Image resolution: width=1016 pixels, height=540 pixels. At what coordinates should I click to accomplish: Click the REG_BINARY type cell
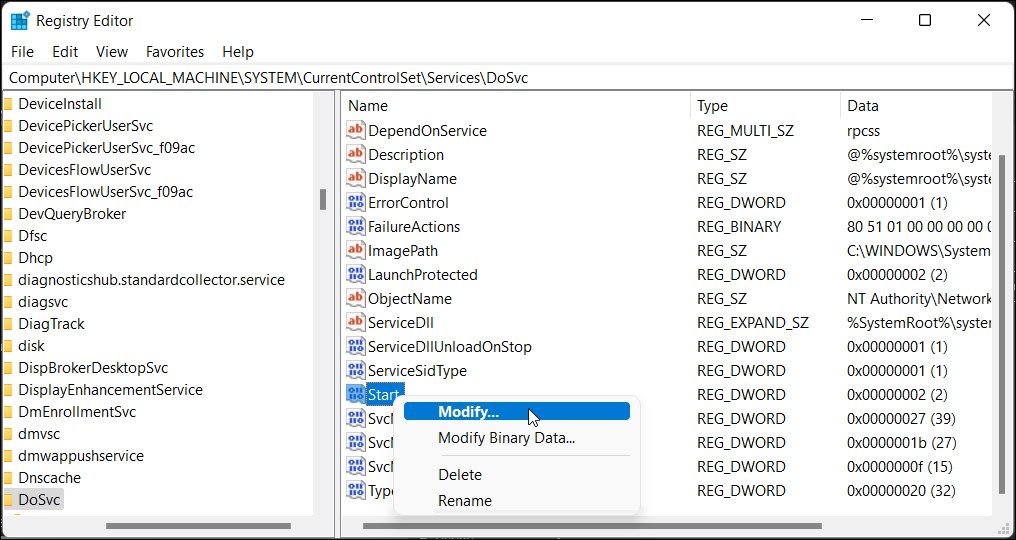(x=739, y=226)
